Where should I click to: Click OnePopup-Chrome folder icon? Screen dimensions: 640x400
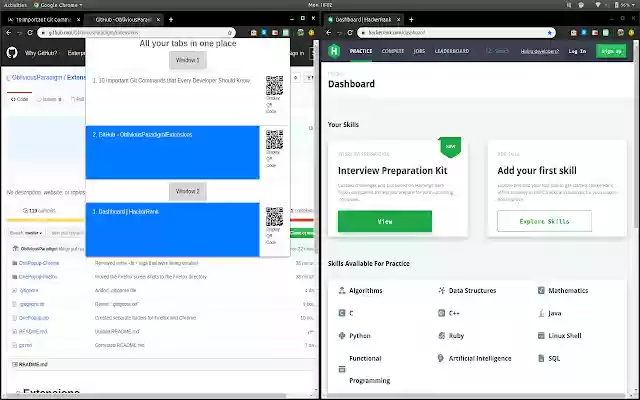click(15, 263)
